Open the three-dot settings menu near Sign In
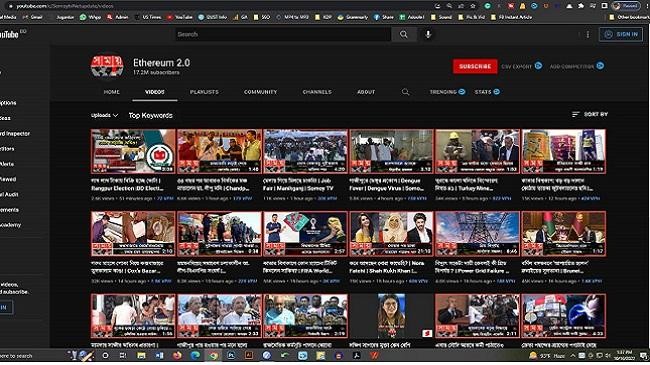Image resolution: width=650 pixels, height=365 pixels. click(x=587, y=34)
